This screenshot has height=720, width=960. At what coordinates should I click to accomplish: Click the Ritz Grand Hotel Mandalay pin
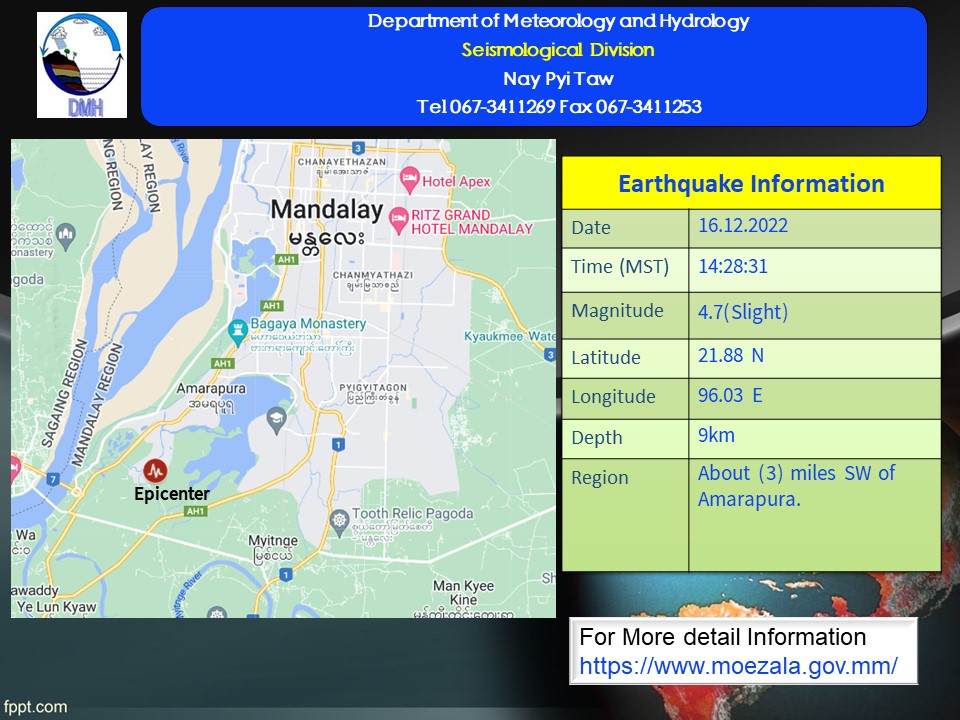tap(397, 217)
